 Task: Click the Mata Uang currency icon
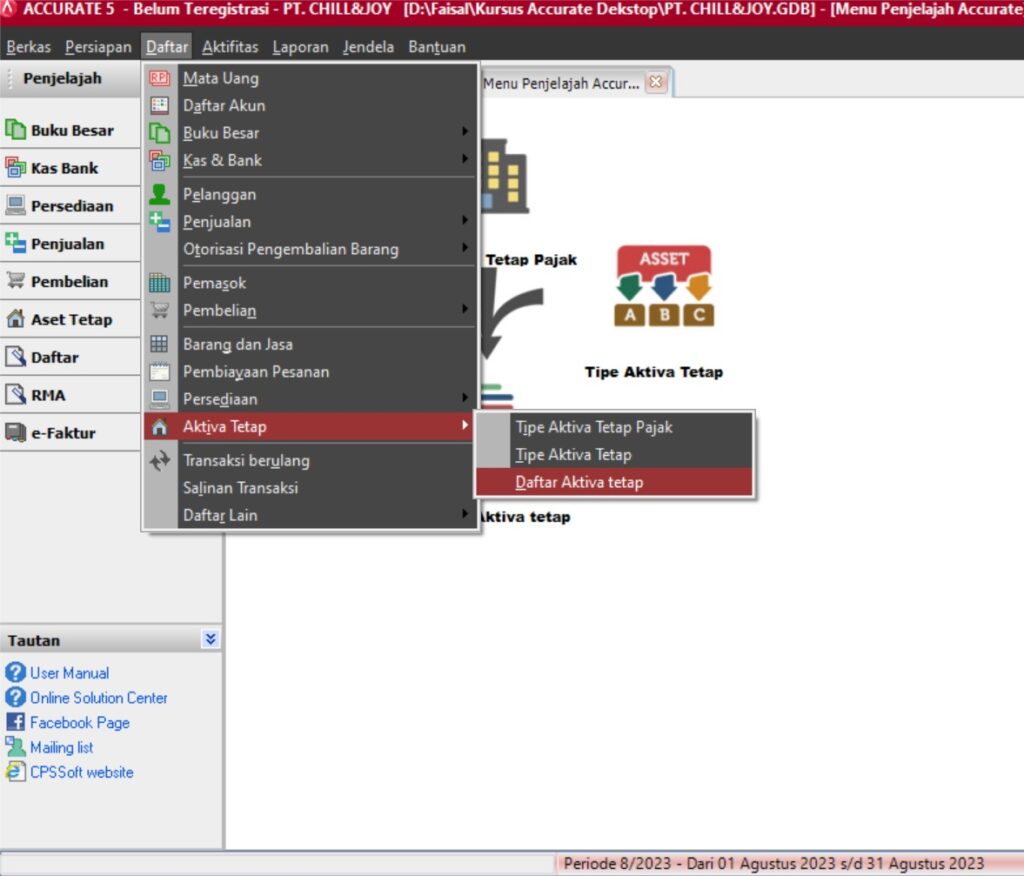pos(159,78)
